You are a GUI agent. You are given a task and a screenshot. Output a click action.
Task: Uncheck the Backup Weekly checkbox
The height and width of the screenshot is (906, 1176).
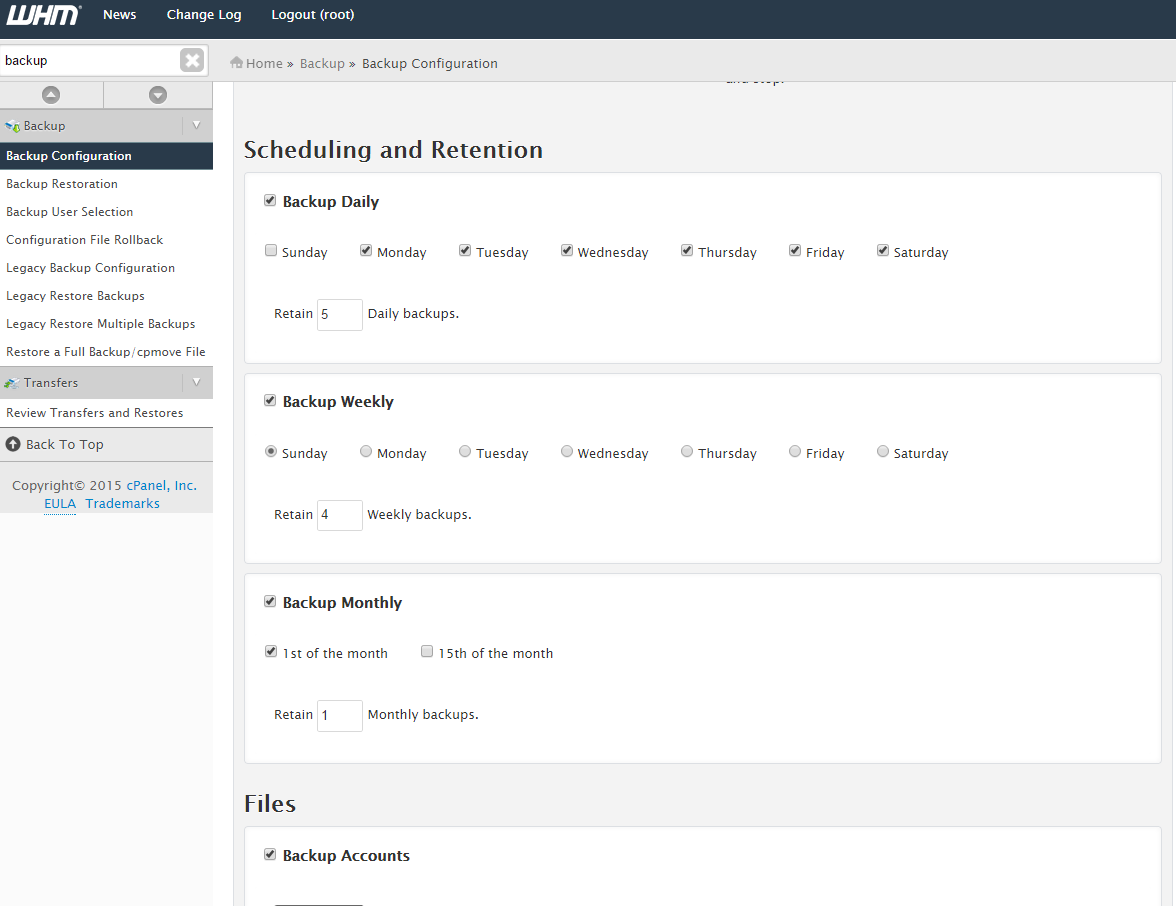(x=270, y=401)
